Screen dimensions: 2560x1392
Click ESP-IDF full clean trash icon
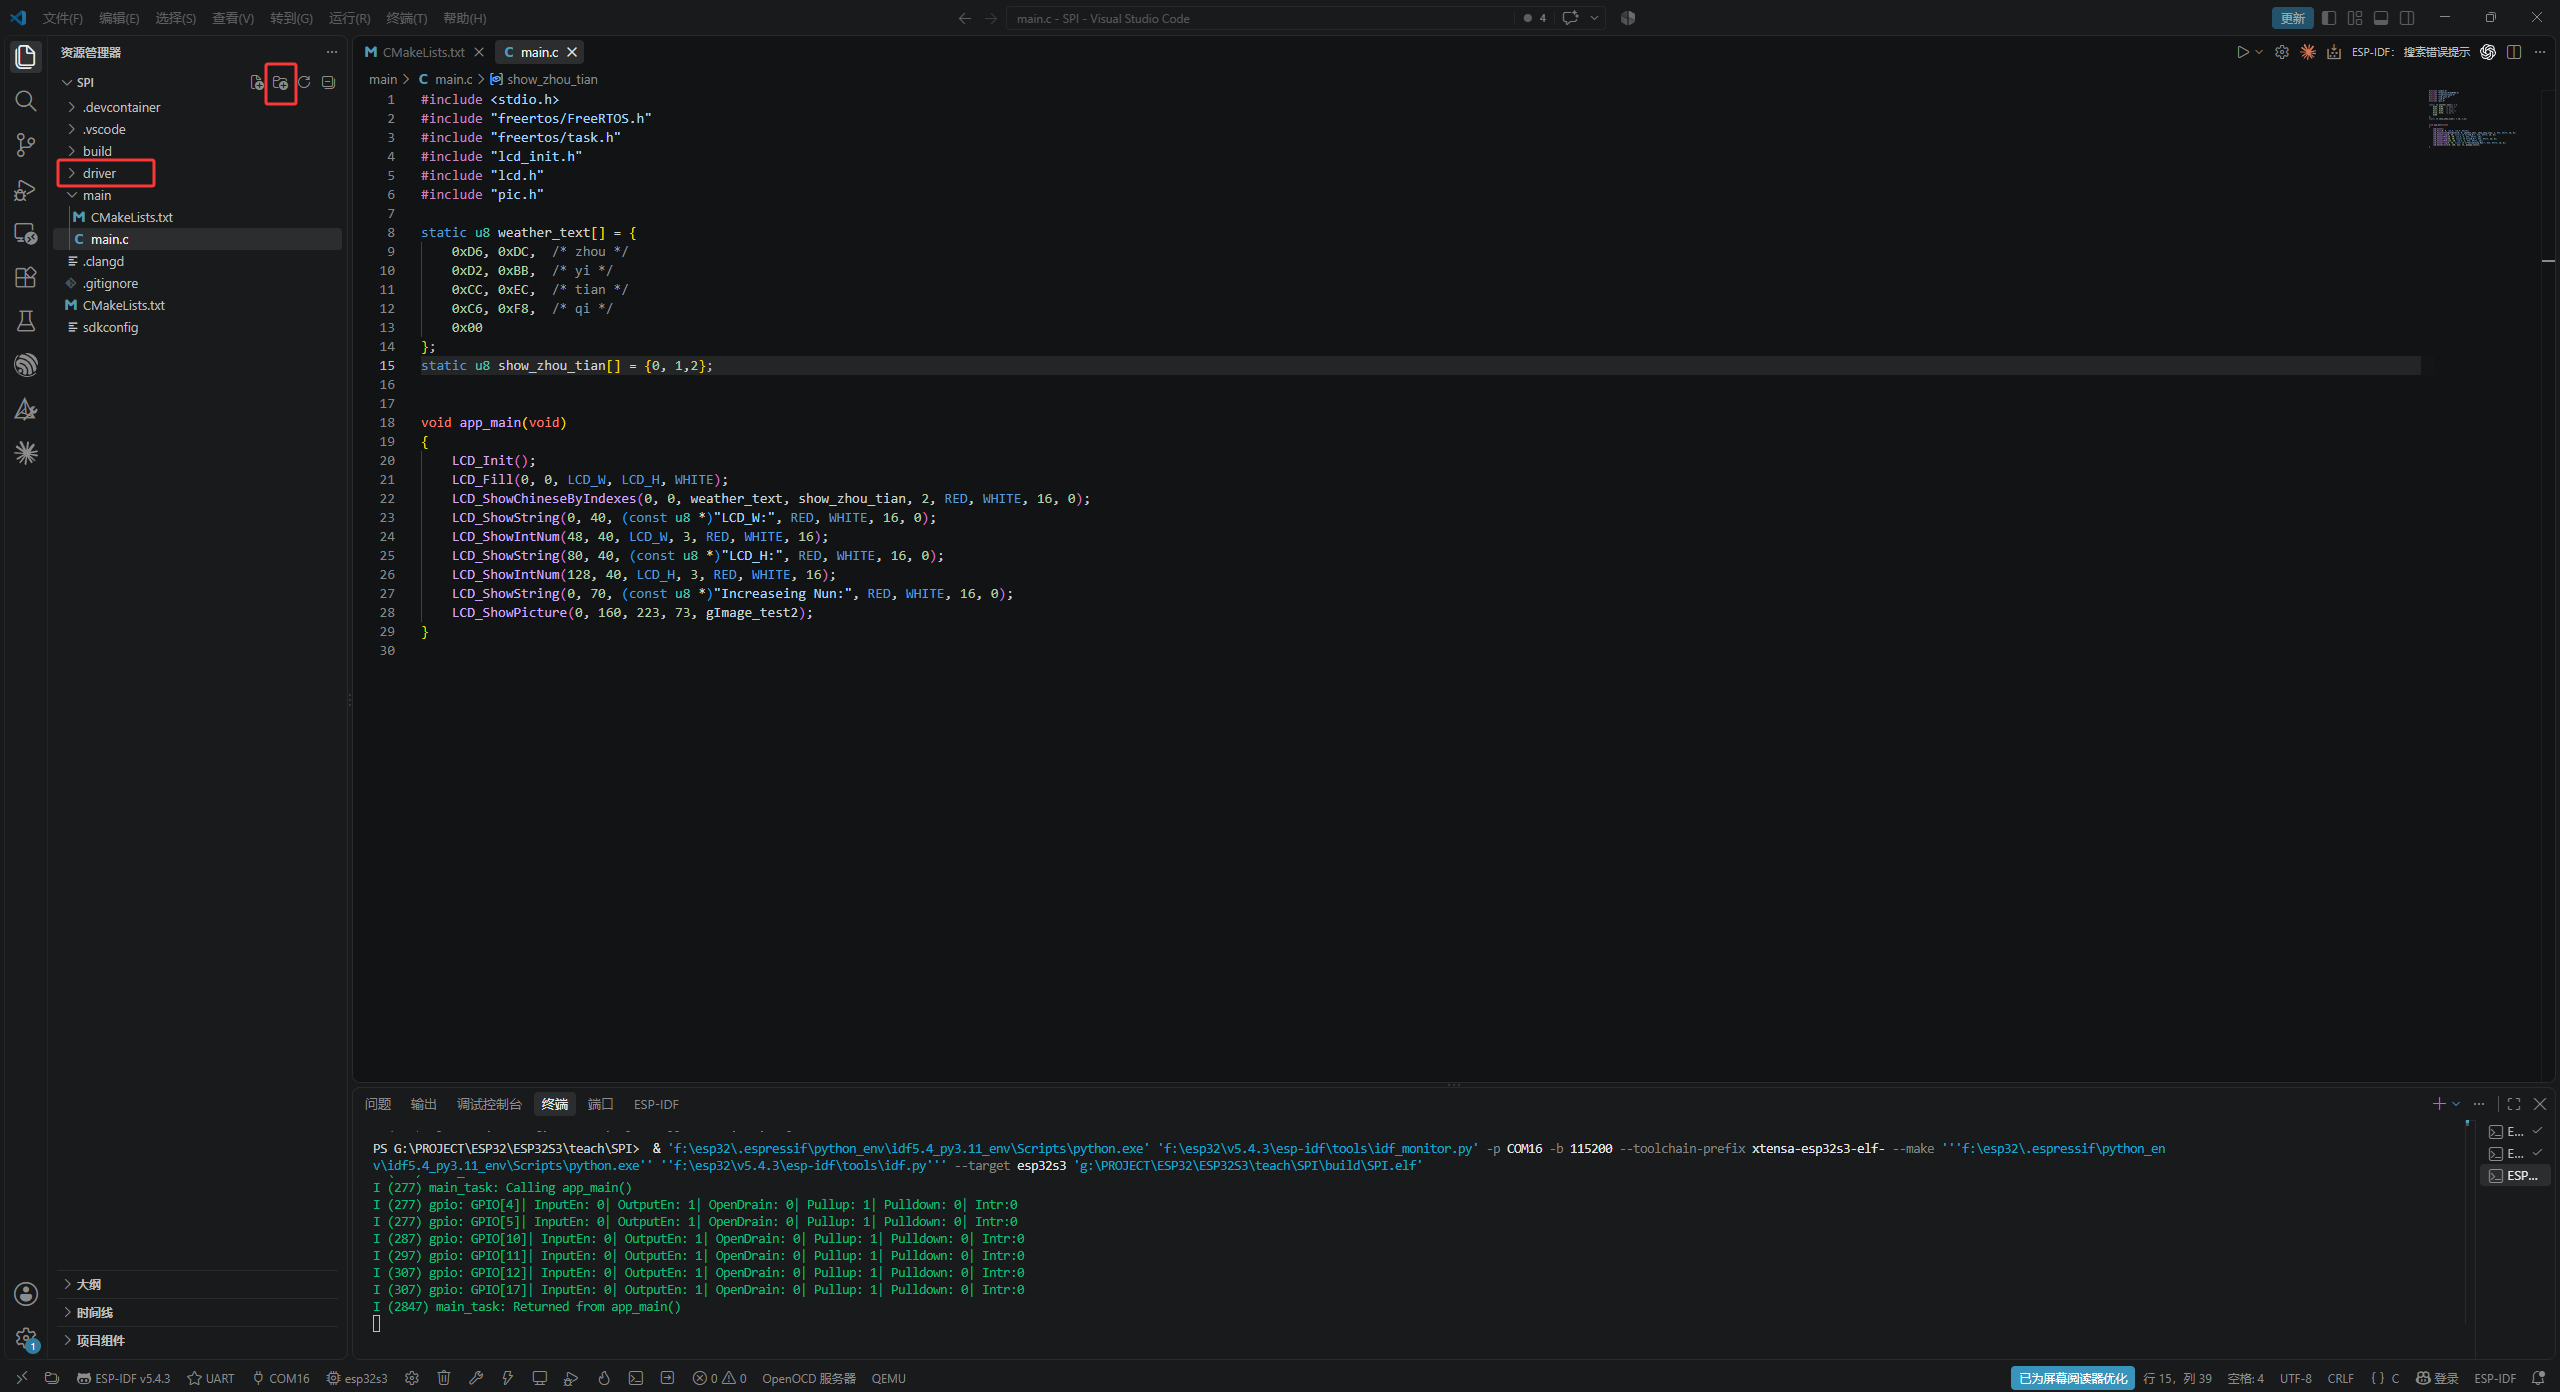coord(444,1378)
